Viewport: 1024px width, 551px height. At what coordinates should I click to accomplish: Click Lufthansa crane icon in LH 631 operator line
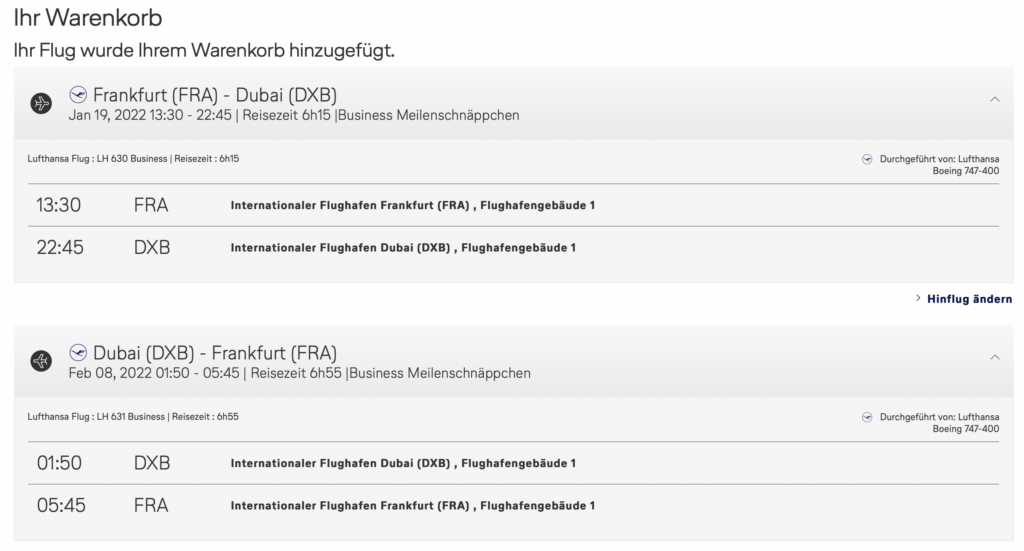point(867,415)
